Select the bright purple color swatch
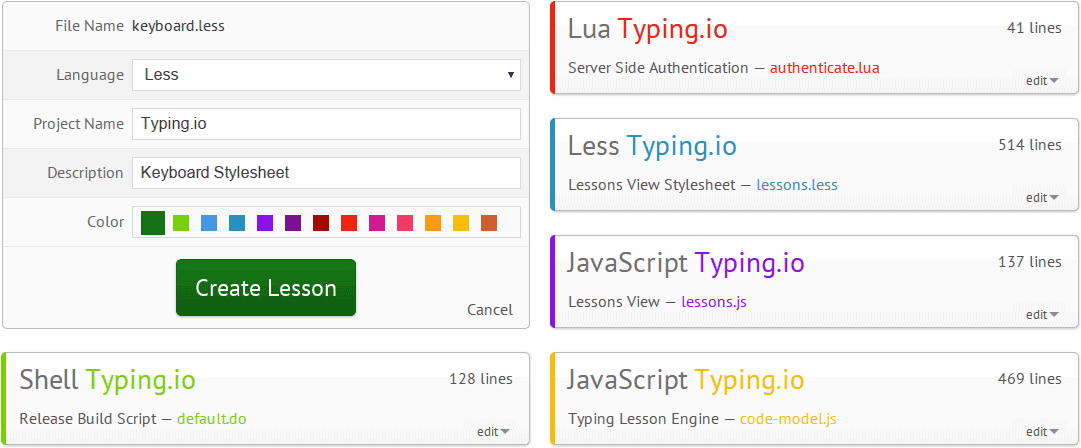Image resolution: width=1081 pixels, height=448 pixels. click(x=265, y=223)
